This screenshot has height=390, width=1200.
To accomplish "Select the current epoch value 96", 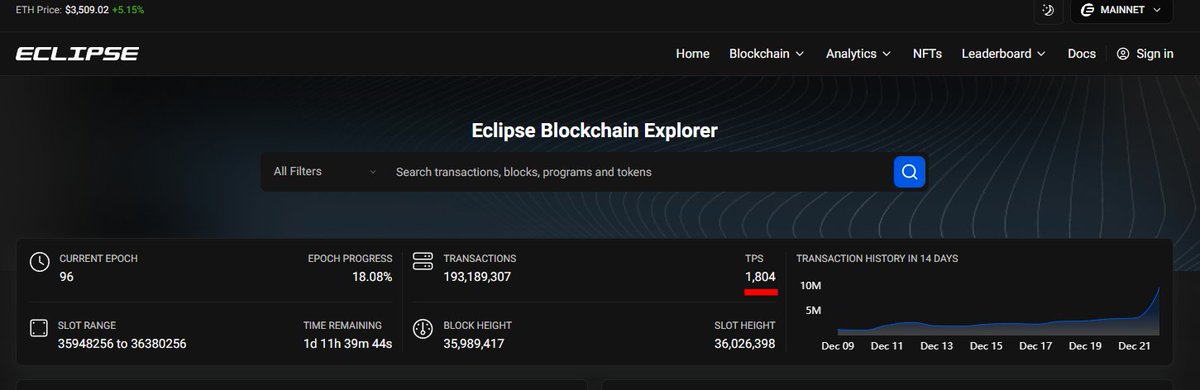I will click(x=66, y=276).
